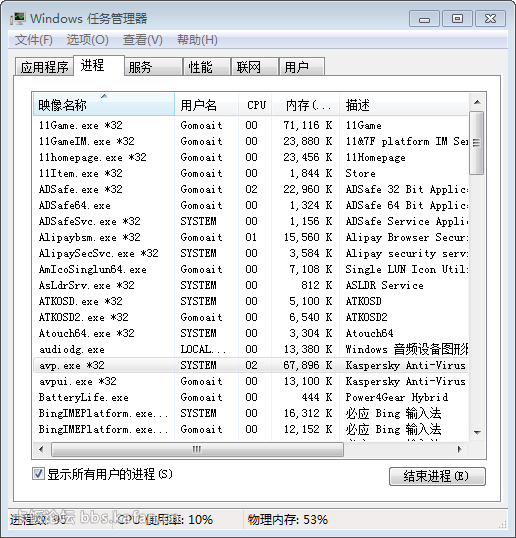Select process BatteryLife.exe
516x538 pixels.
click(250, 397)
